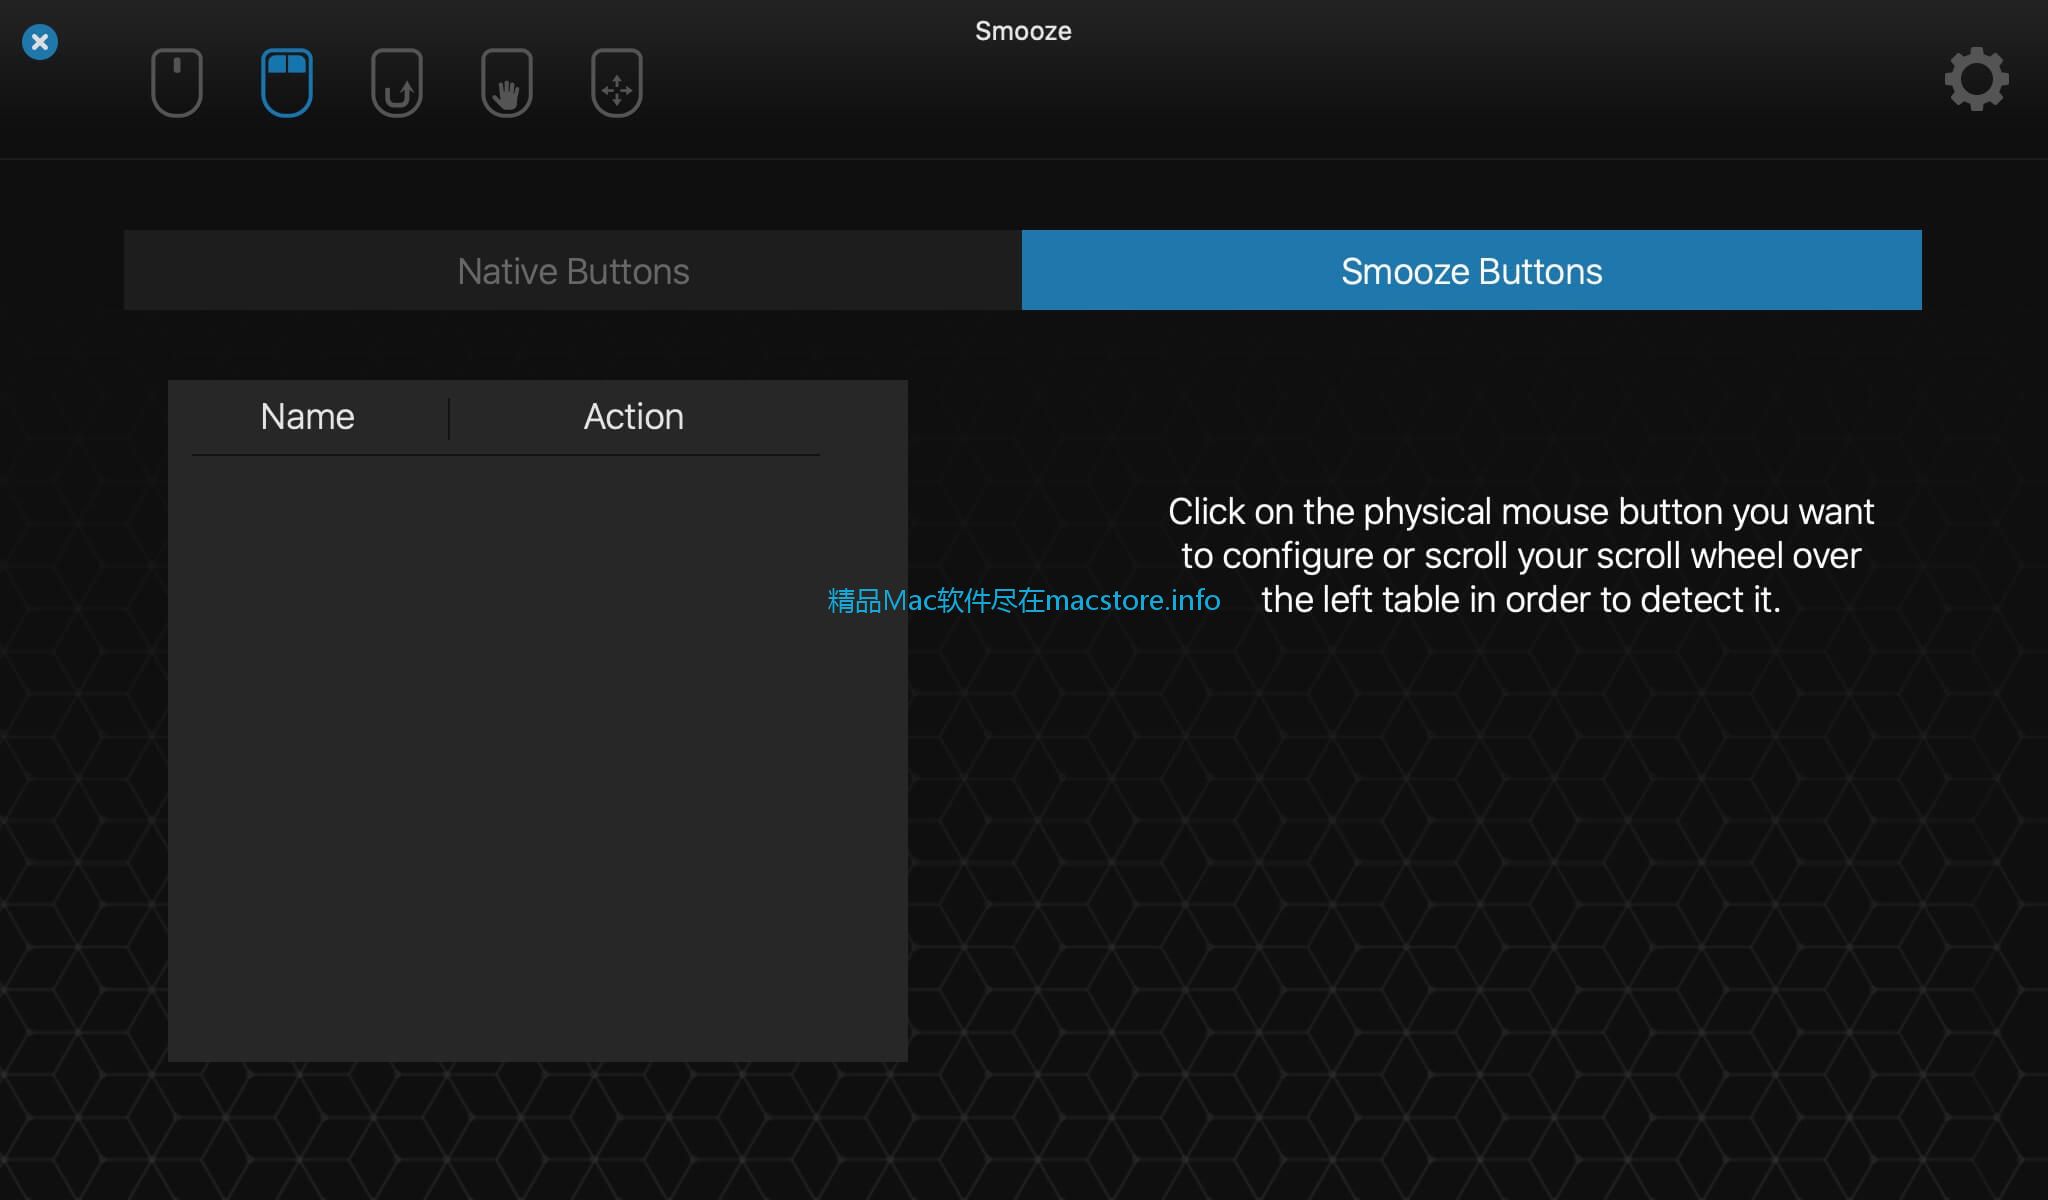
Task: Click the basic mouse outline icon
Action: [x=176, y=81]
